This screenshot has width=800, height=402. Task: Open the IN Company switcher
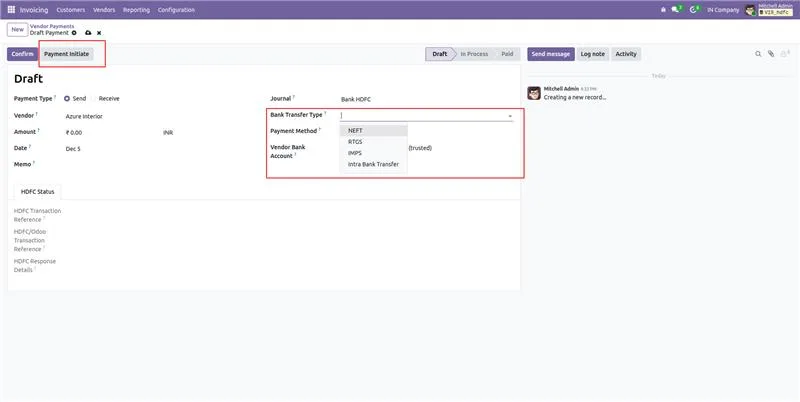(723, 10)
